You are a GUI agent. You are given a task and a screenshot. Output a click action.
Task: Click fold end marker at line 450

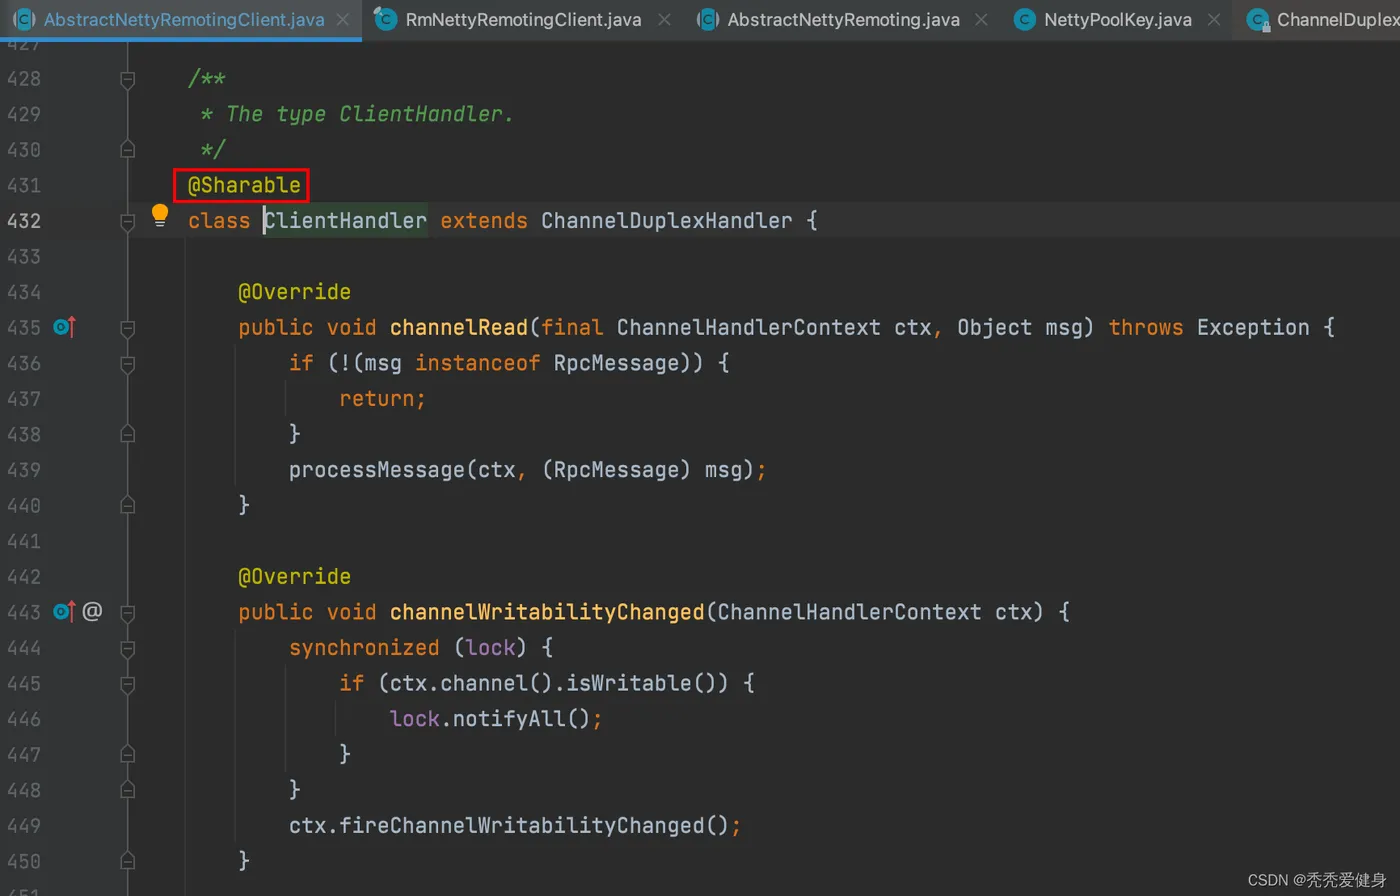point(127,861)
